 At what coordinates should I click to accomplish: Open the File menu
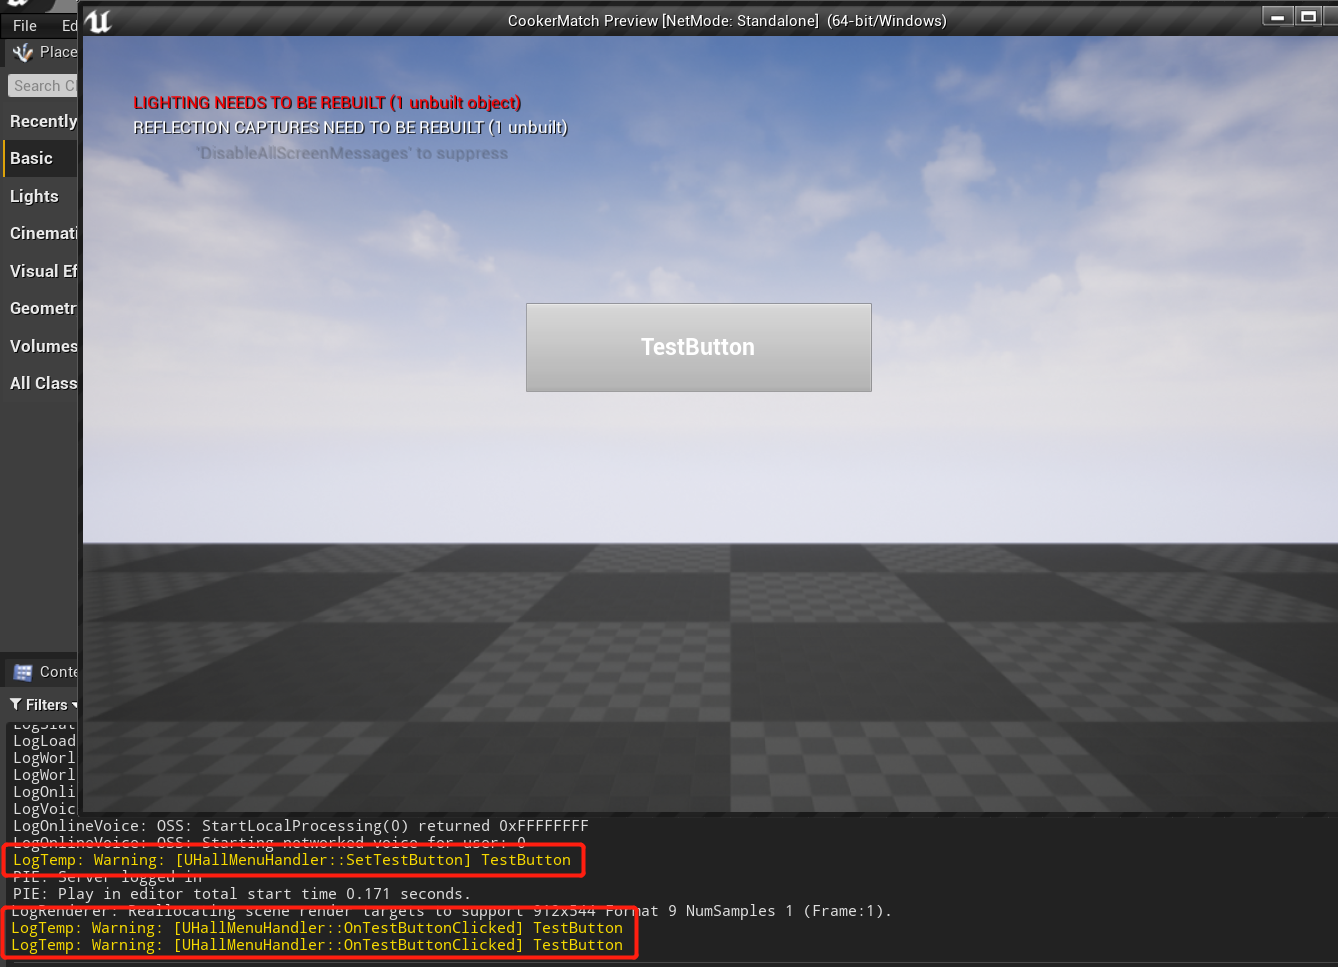(x=23, y=25)
